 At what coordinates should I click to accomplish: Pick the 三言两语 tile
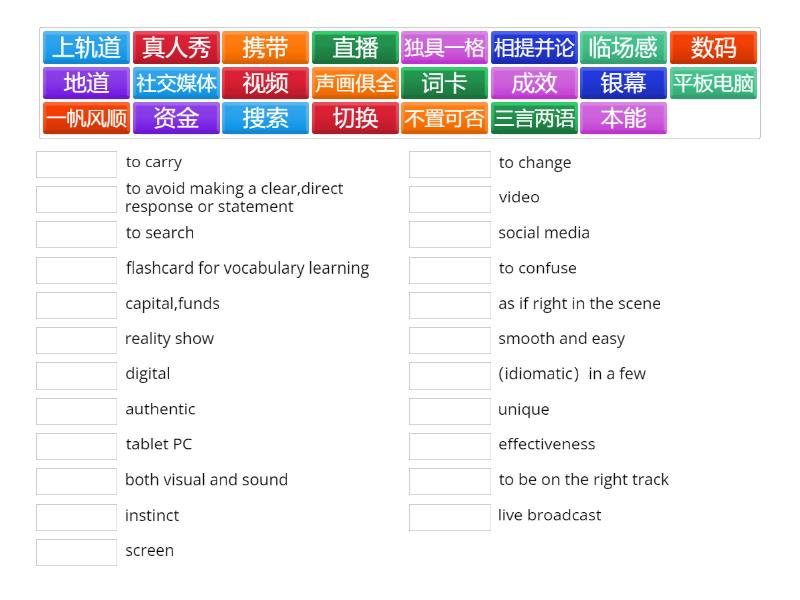point(534,118)
